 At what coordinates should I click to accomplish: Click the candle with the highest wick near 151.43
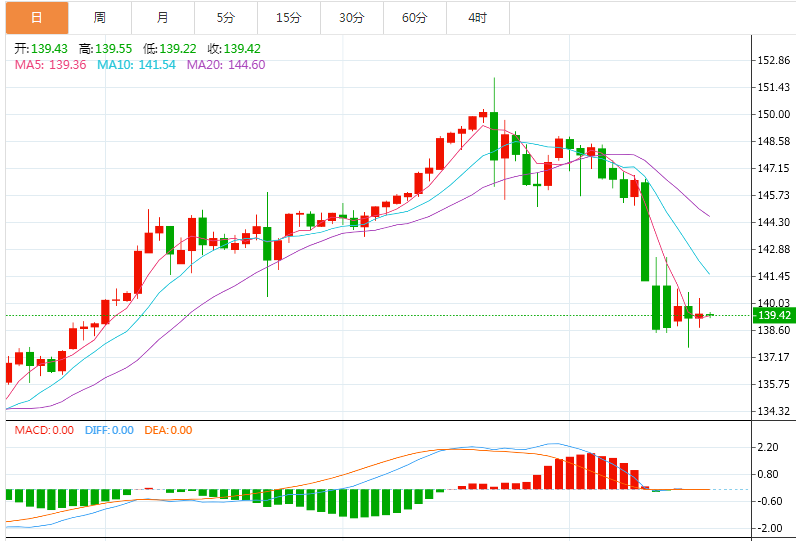[x=494, y=136]
